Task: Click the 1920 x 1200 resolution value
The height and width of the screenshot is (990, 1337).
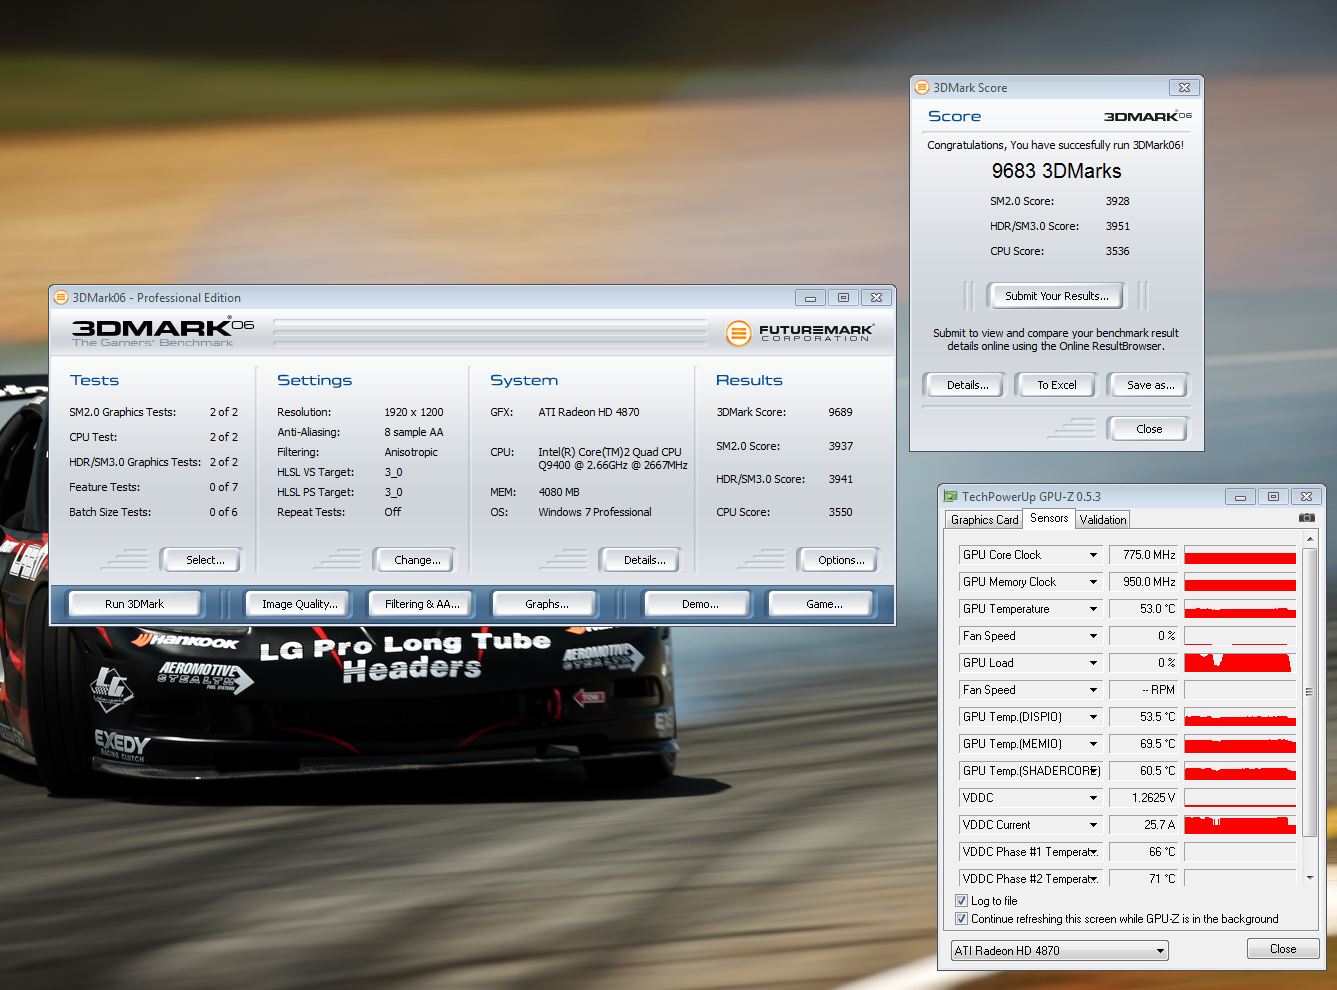Action: [x=413, y=412]
